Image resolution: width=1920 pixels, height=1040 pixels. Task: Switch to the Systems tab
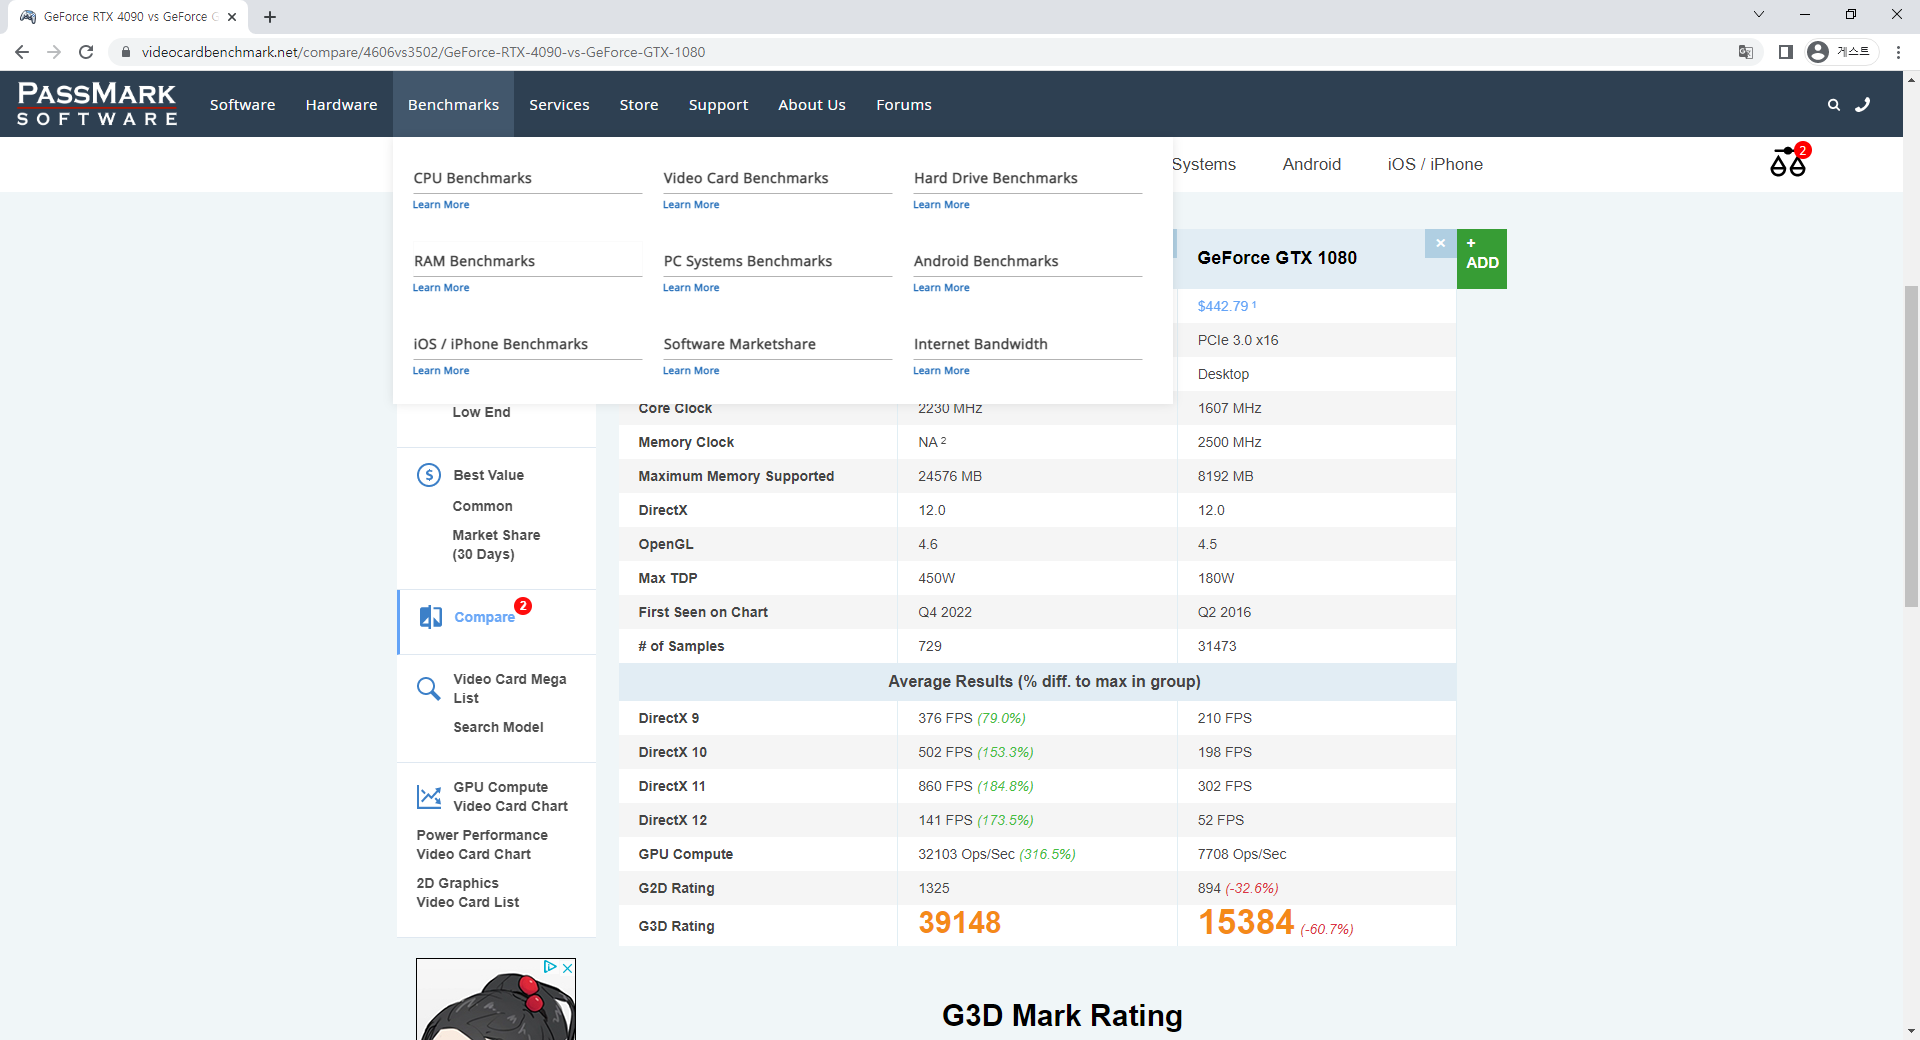tap(1204, 164)
